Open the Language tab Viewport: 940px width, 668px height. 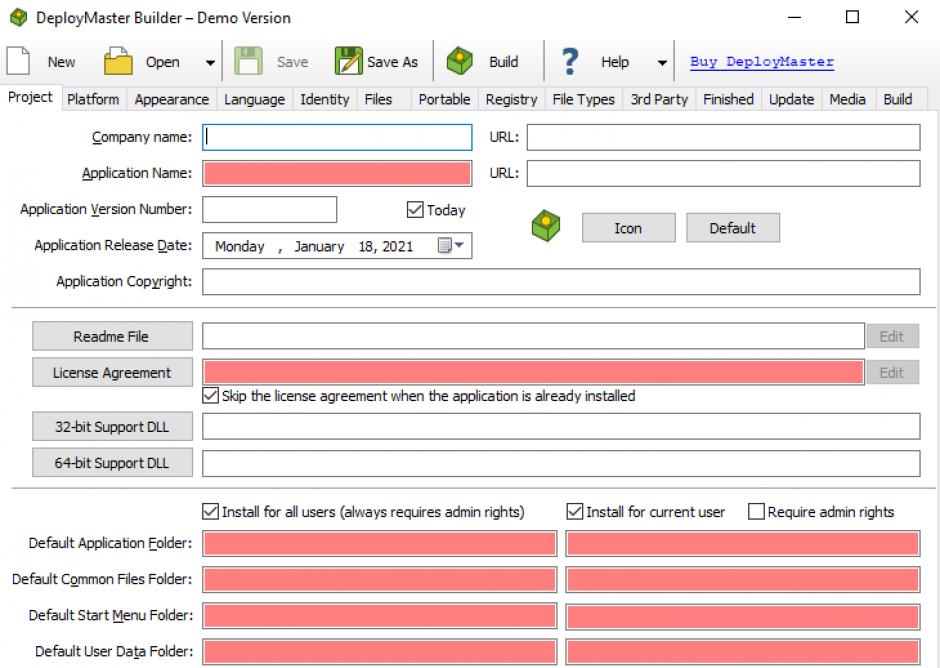(254, 99)
